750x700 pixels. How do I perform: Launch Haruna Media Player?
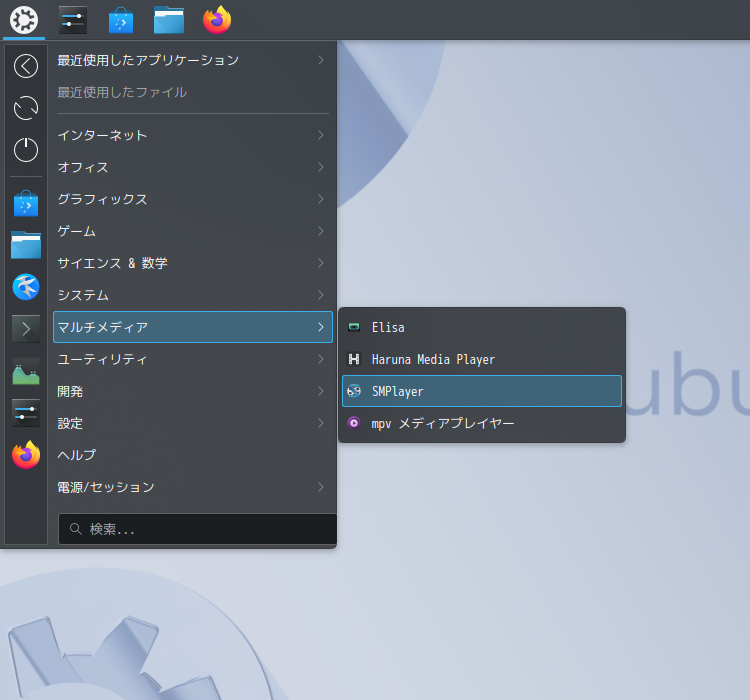pyautogui.click(x=482, y=359)
